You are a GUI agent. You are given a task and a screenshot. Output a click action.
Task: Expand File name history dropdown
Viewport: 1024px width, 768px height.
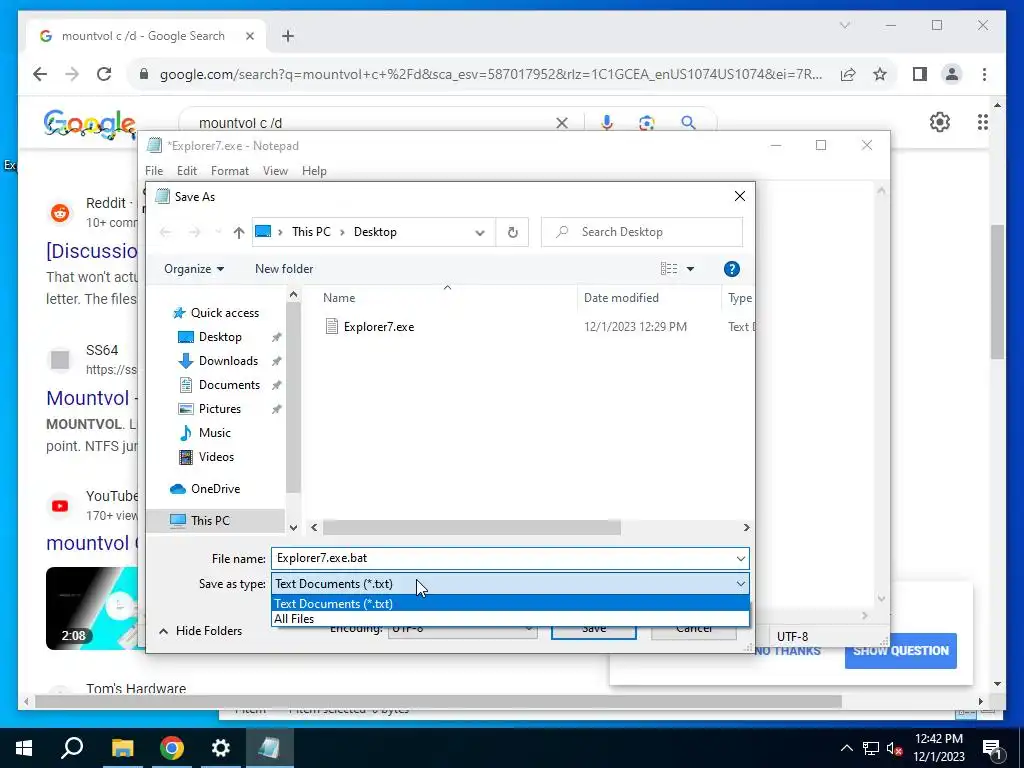click(x=741, y=558)
